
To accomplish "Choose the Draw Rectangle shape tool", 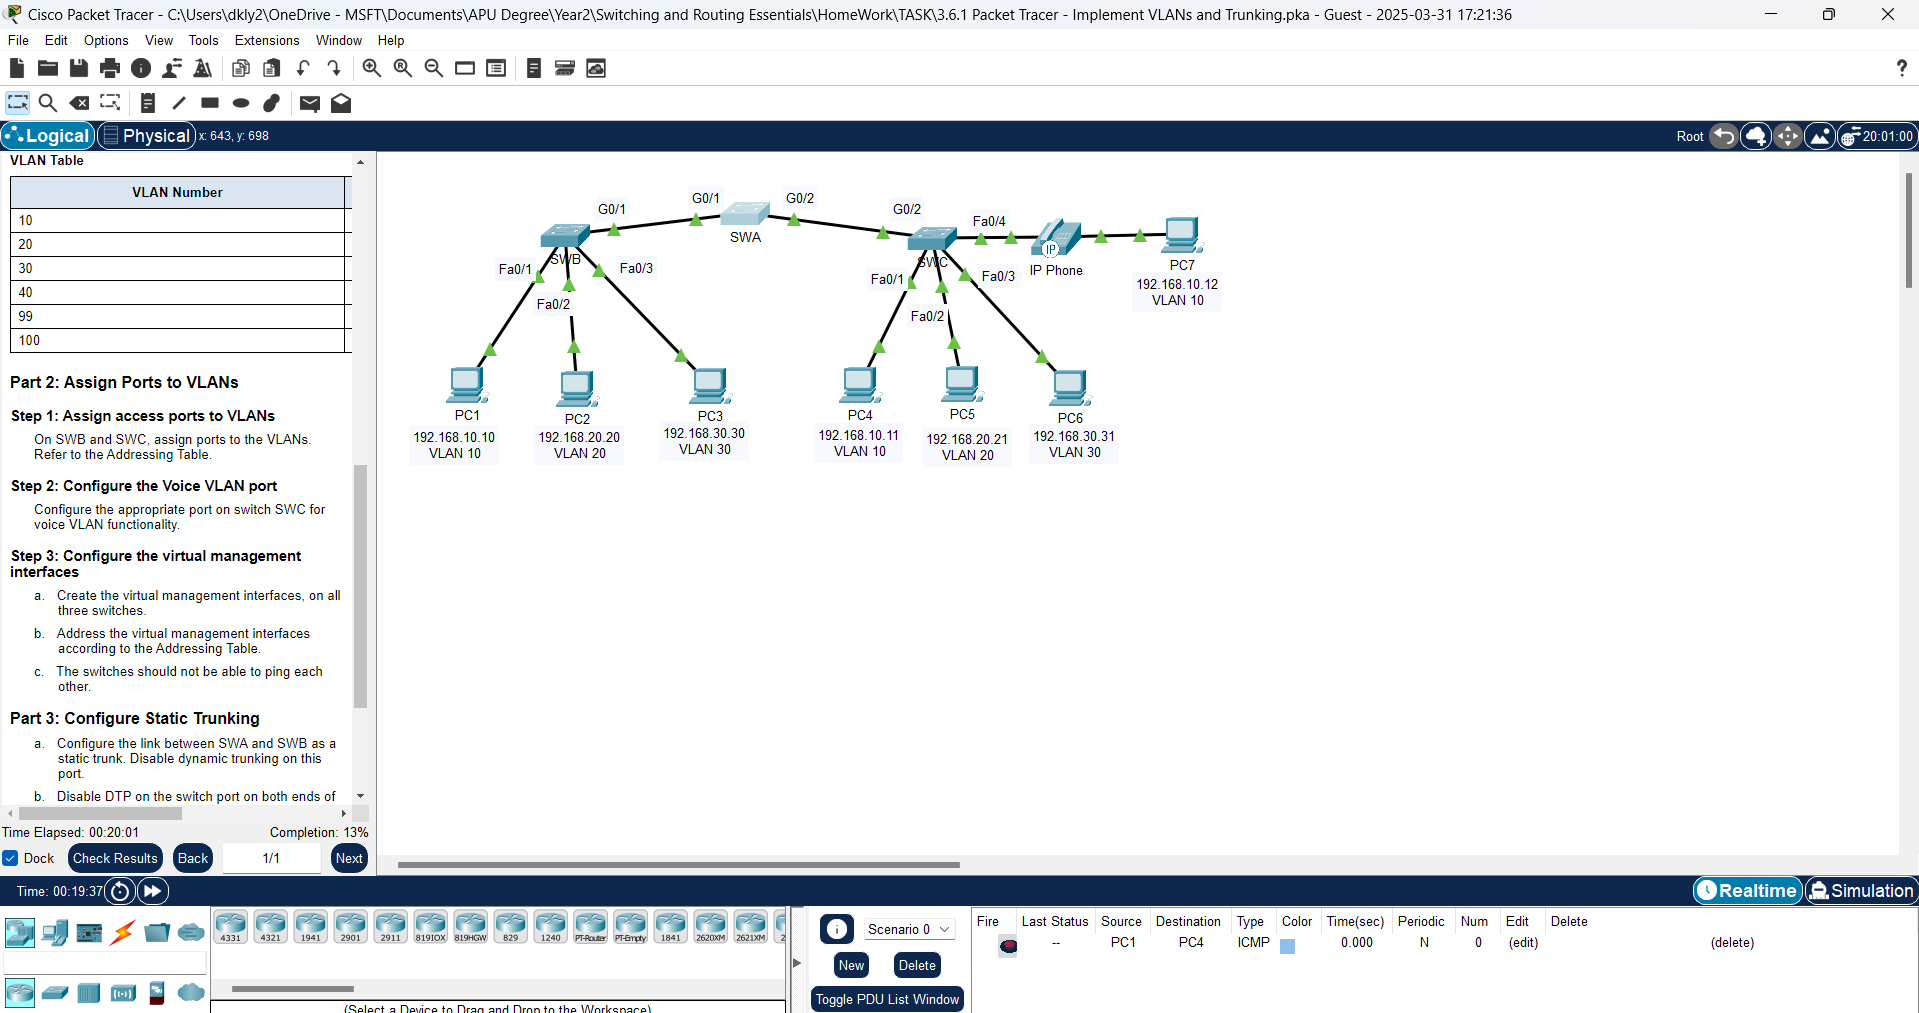I will pos(209,102).
